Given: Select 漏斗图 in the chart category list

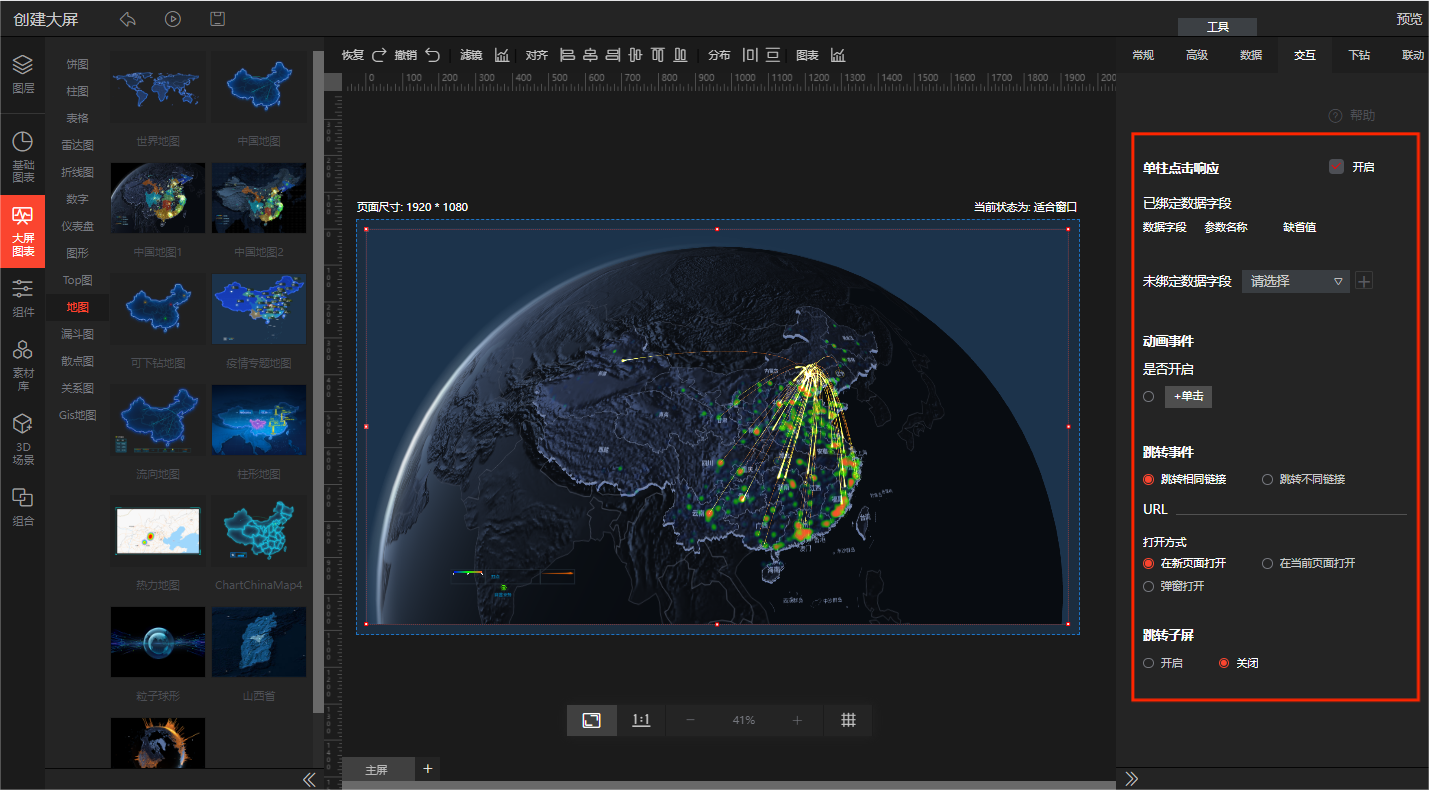Looking at the screenshot, I should pos(78,334).
